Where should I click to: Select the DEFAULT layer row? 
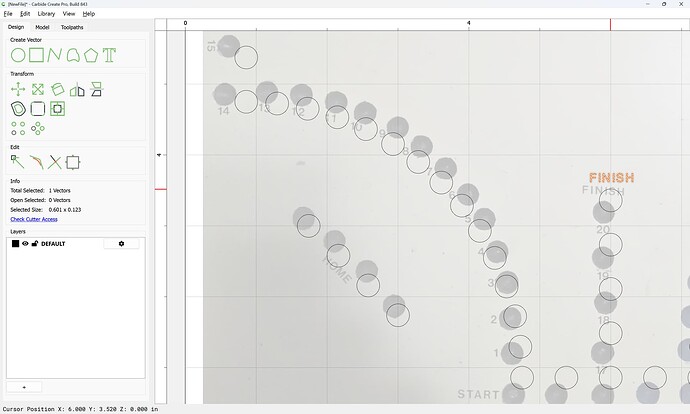click(x=76, y=244)
